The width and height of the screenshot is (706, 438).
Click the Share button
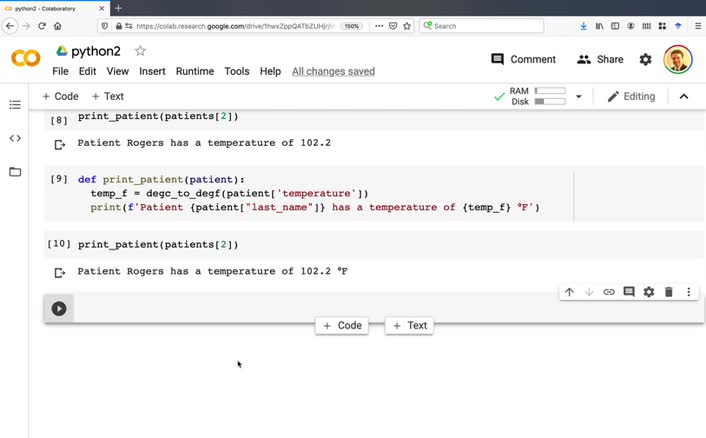click(600, 59)
